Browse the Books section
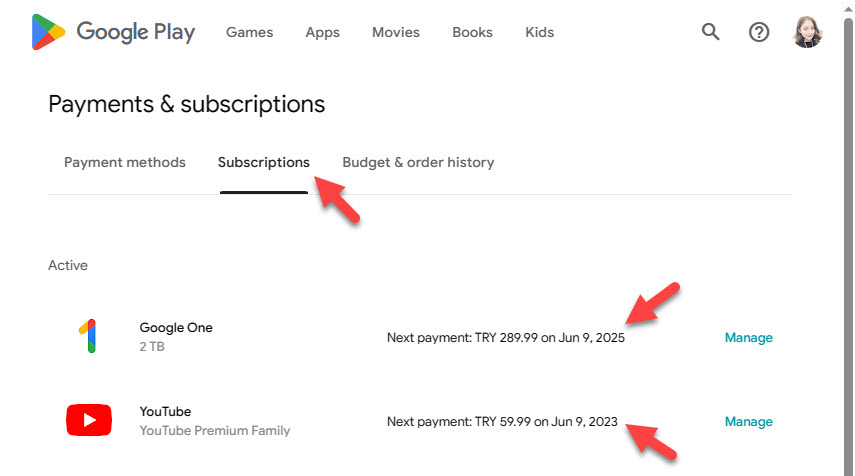855x476 pixels. point(472,32)
